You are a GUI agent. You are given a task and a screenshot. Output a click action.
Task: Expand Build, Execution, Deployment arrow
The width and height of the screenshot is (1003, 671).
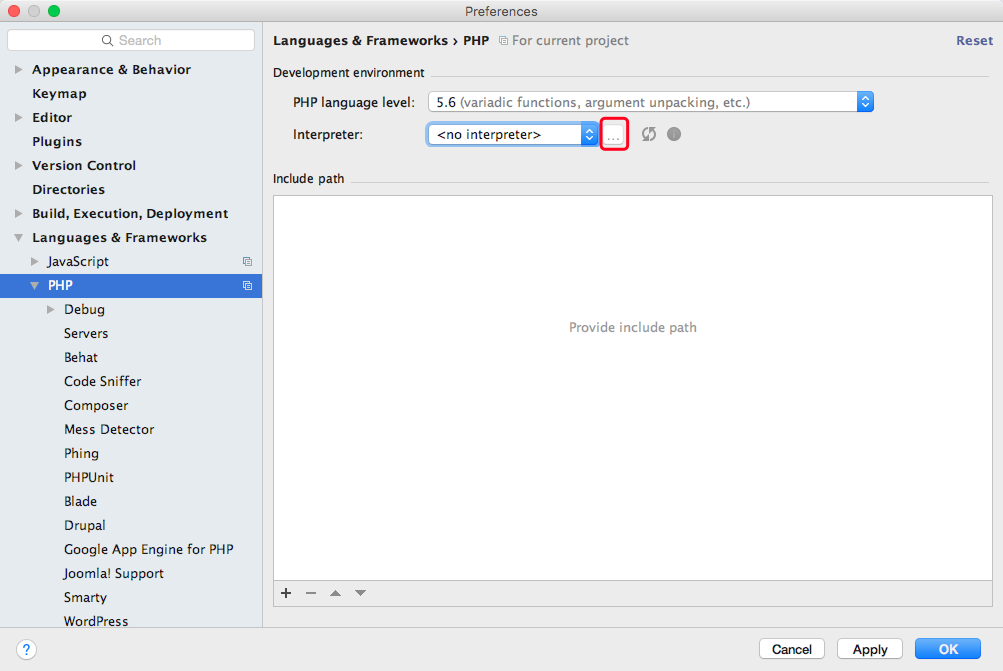click(19, 214)
